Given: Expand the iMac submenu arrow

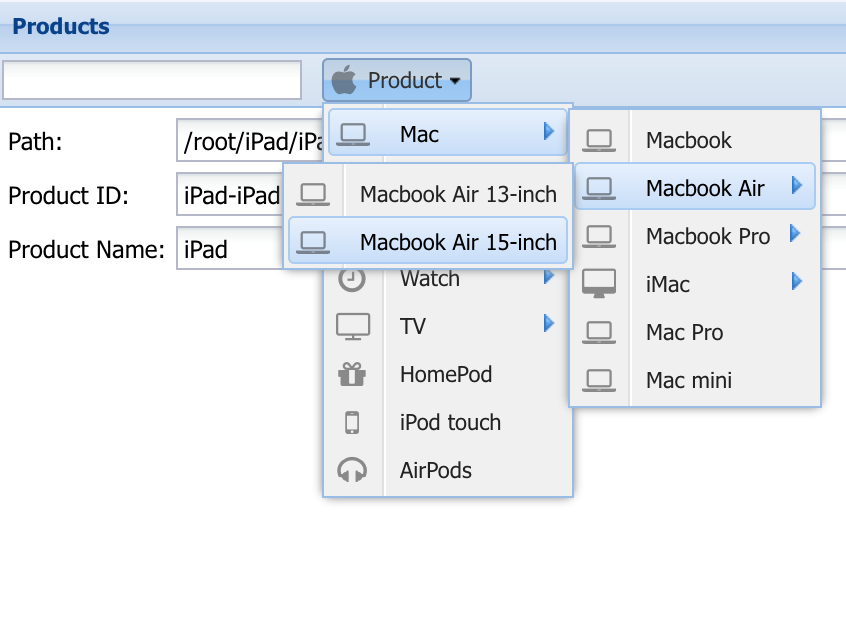Looking at the screenshot, I should [797, 281].
